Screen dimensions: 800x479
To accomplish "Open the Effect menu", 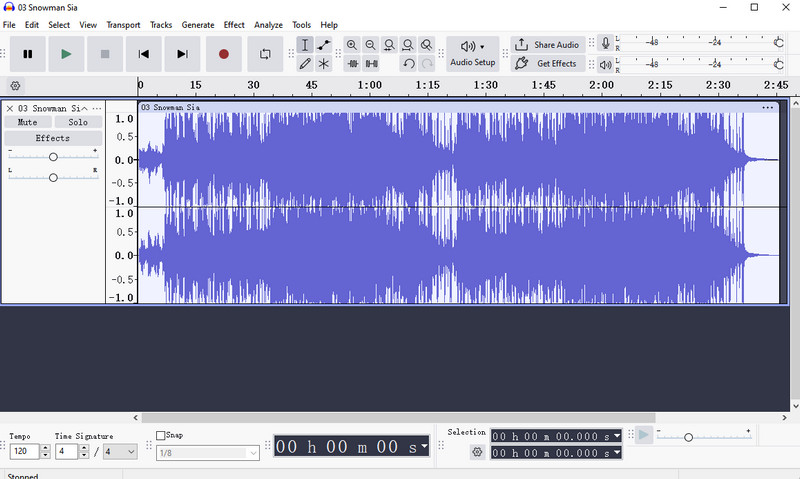I will tap(234, 24).
